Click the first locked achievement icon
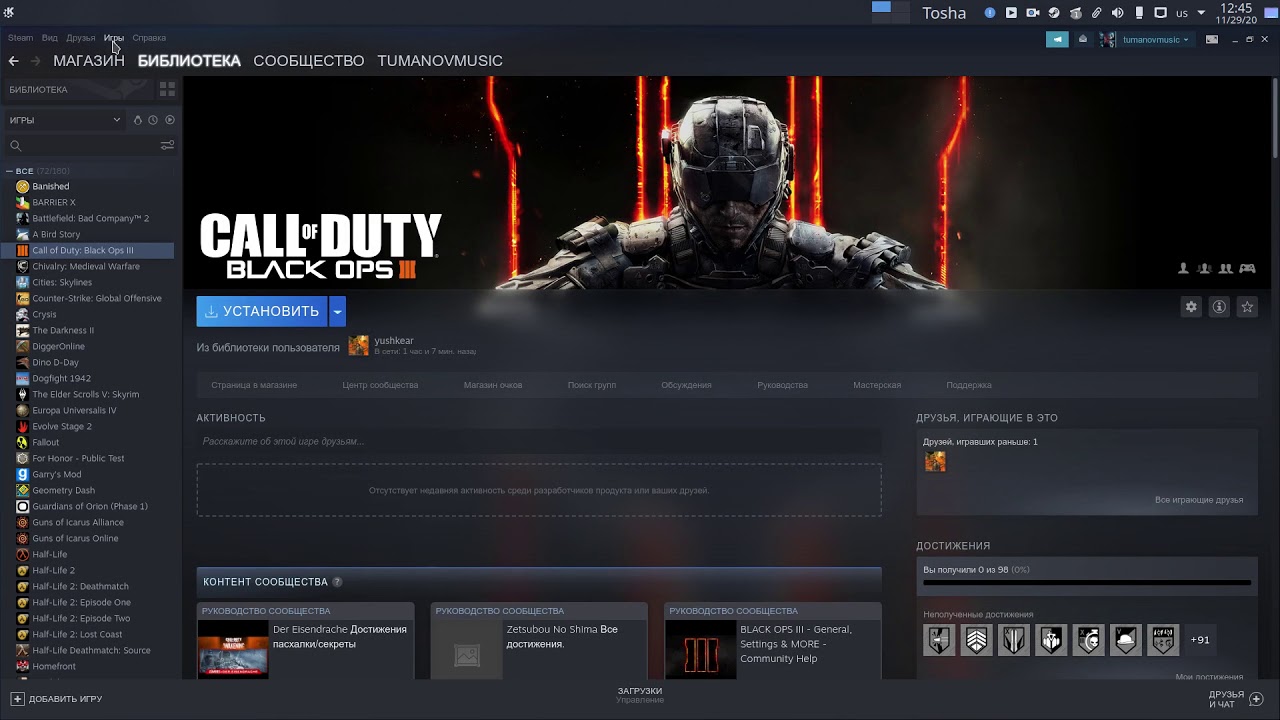 pos(939,640)
